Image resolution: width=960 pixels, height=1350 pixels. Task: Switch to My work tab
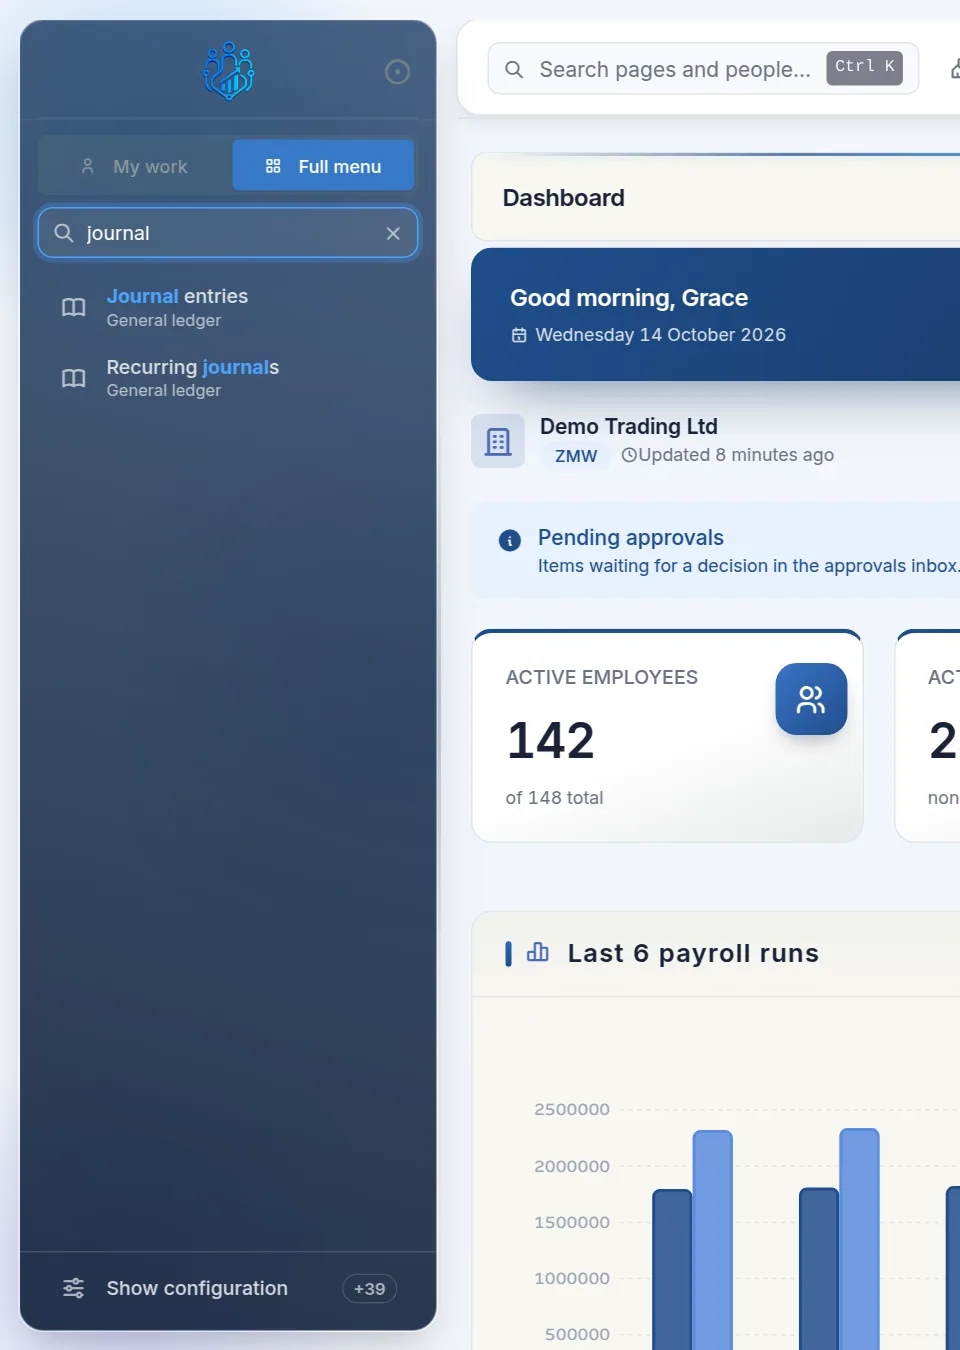(x=135, y=166)
